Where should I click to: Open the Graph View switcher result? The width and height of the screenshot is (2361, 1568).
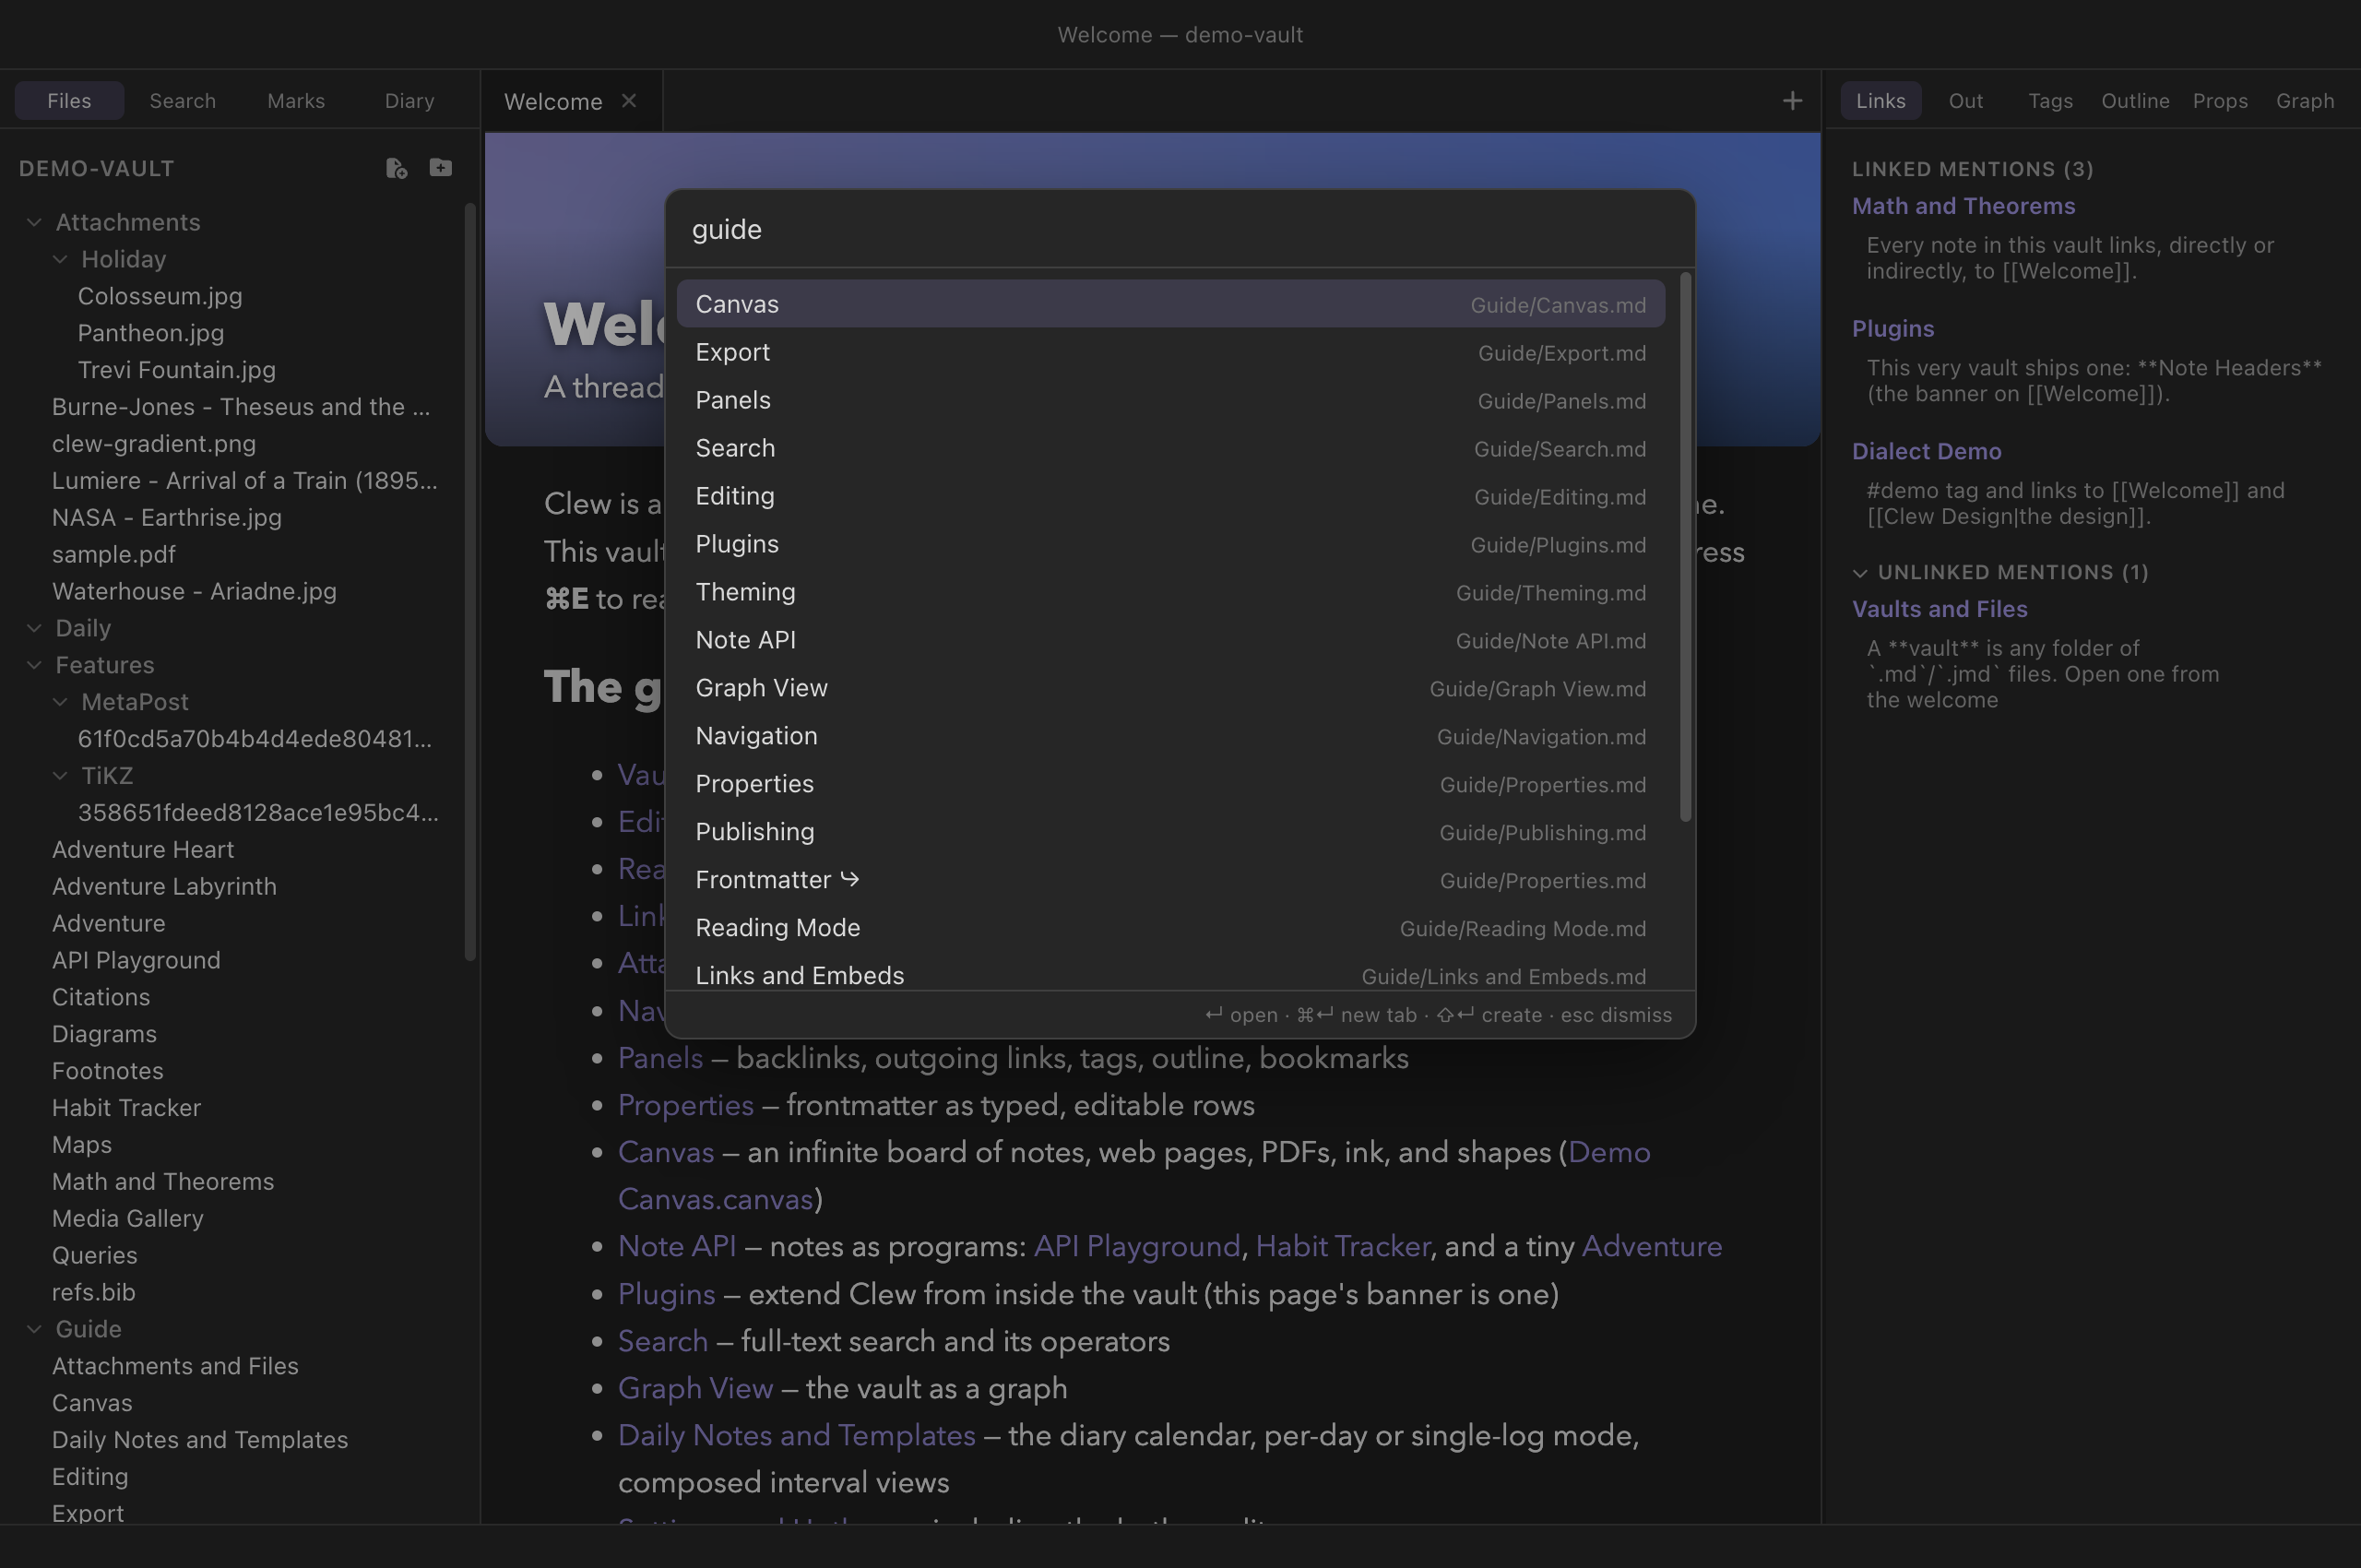coord(1171,688)
